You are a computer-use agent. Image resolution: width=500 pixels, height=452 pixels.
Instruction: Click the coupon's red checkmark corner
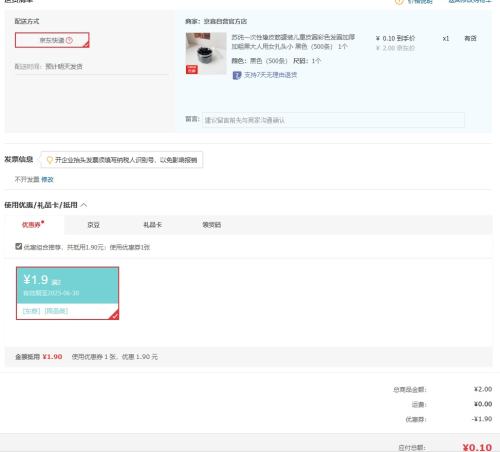point(114,315)
